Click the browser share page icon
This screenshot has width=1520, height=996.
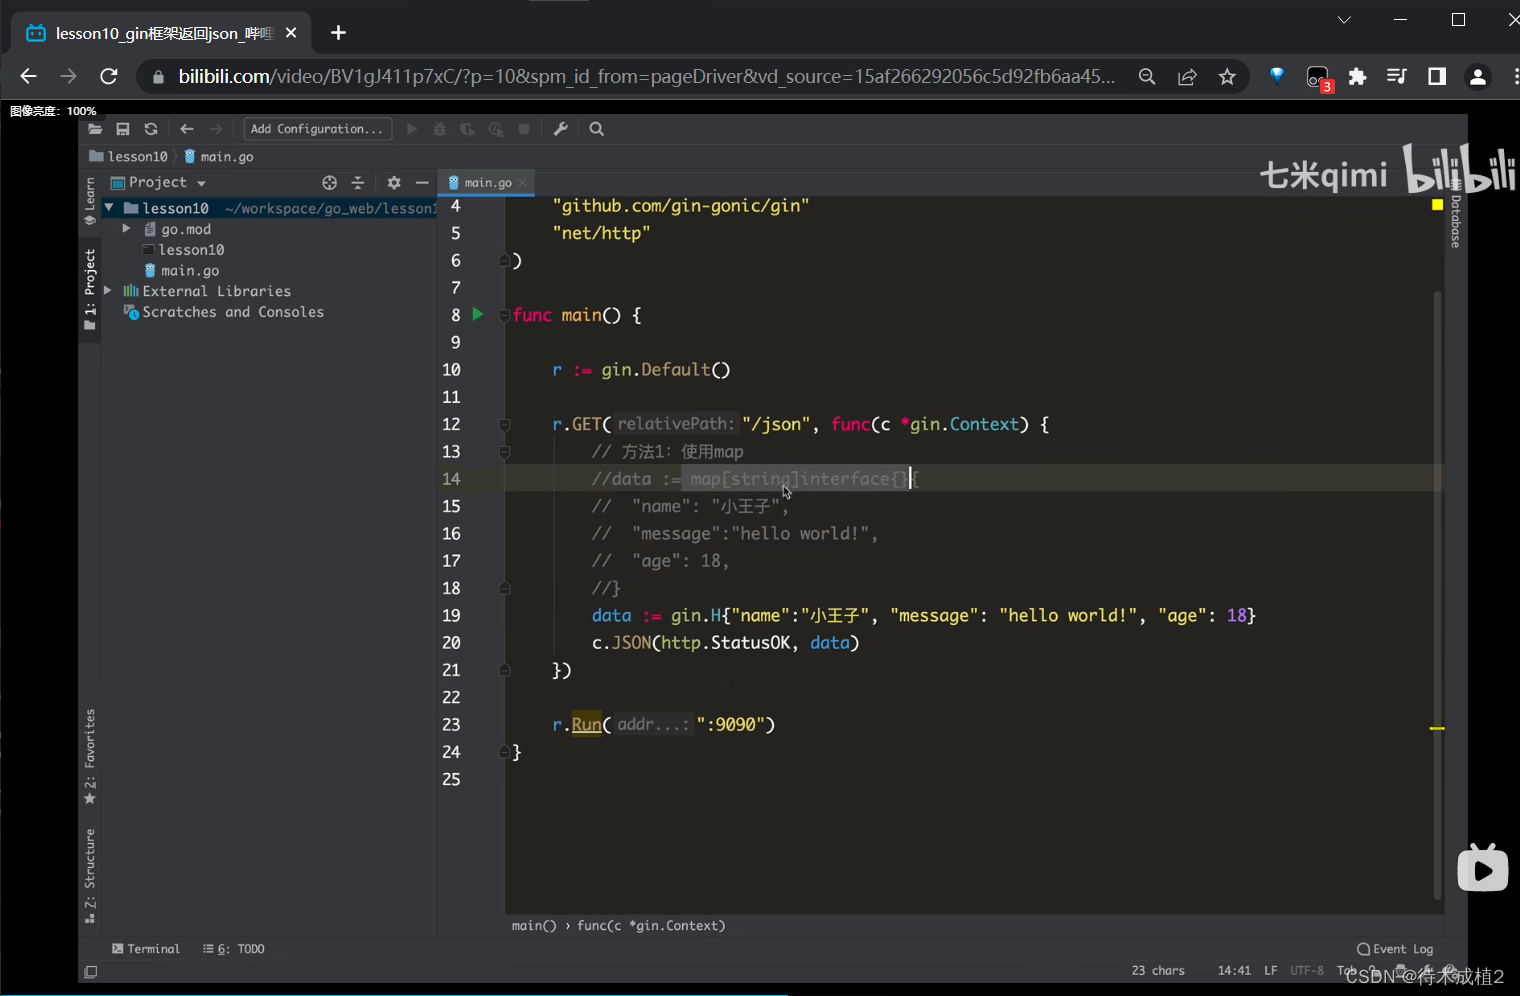tap(1187, 77)
